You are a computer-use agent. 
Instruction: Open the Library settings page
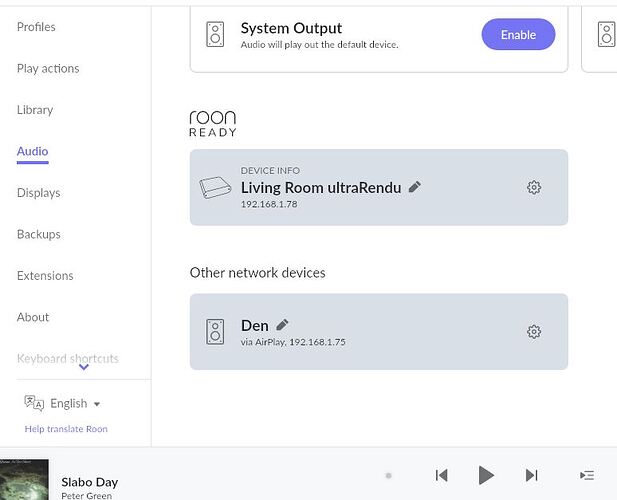pyautogui.click(x=35, y=110)
